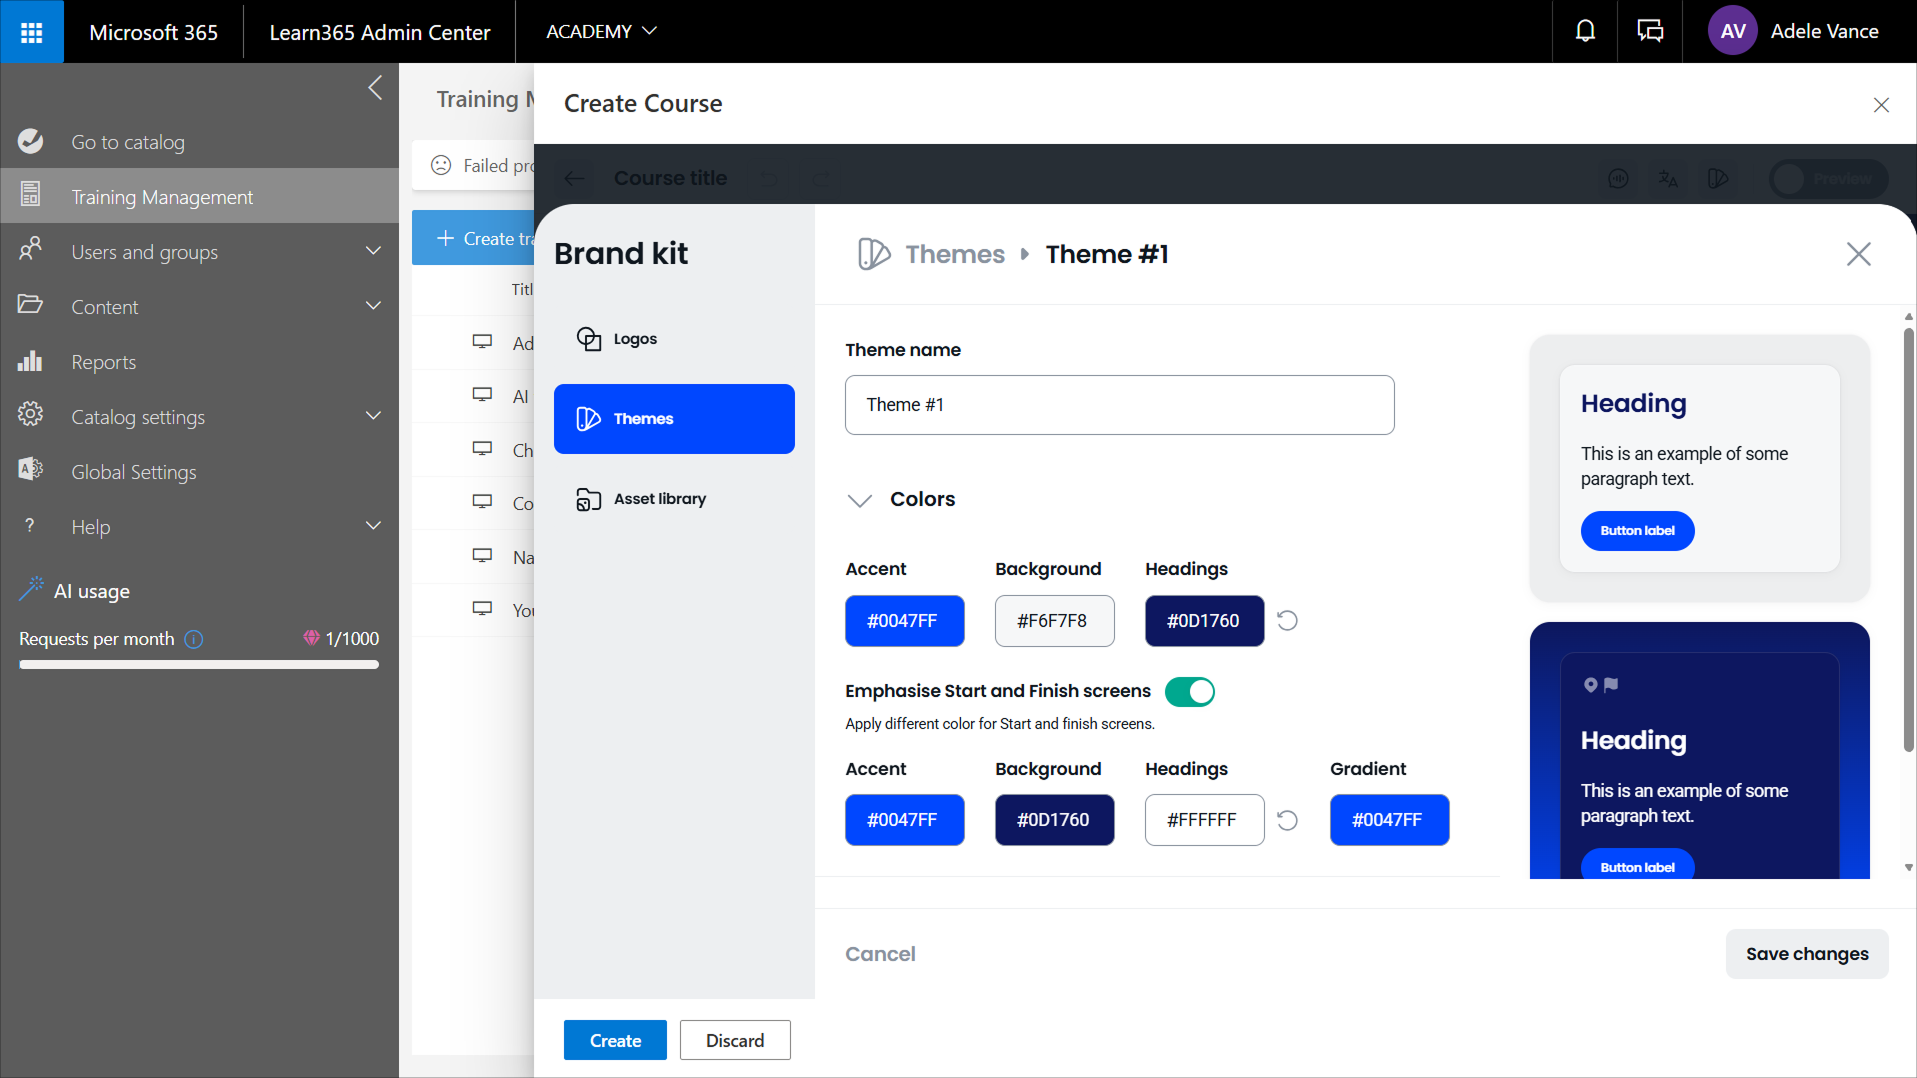The height and width of the screenshot is (1078, 1917).
Task: Reset the Colors row to default
Action: click(1287, 621)
